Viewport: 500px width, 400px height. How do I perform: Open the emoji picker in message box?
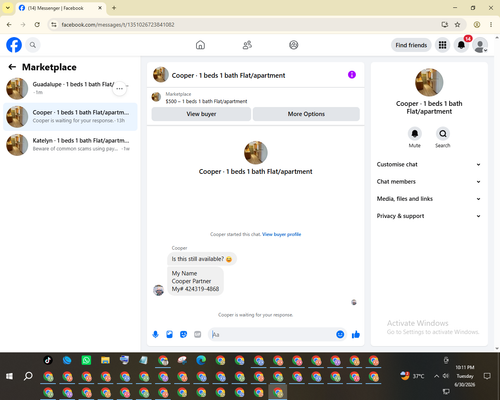(x=340, y=334)
